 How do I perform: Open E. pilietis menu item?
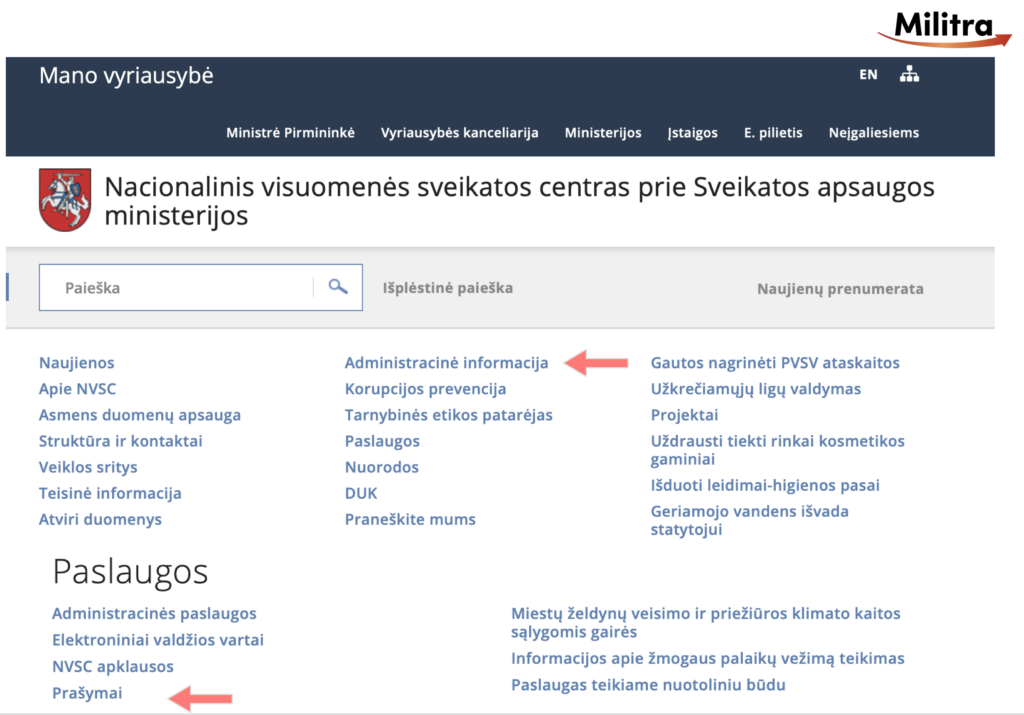tap(773, 132)
